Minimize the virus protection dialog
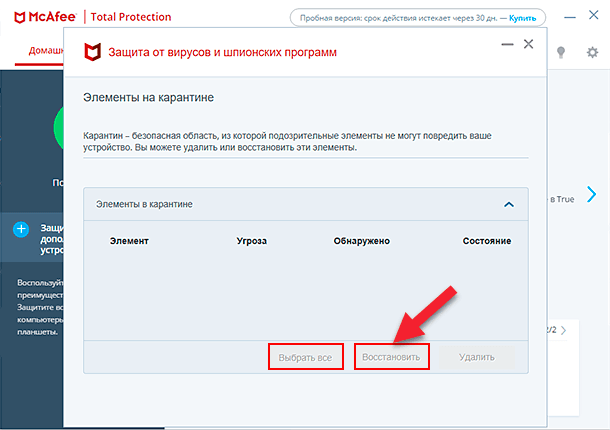This screenshot has height=430, width=610. pyautogui.click(x=507, y=44)
